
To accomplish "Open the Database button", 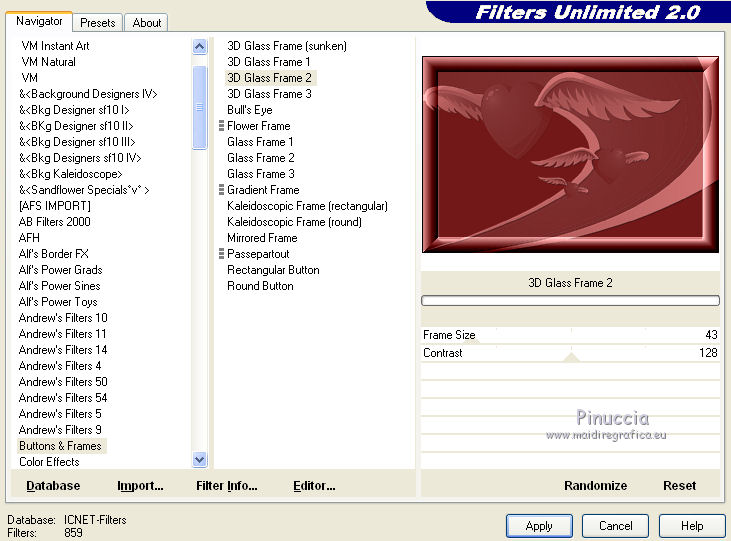I will click(x=53, y=486).
